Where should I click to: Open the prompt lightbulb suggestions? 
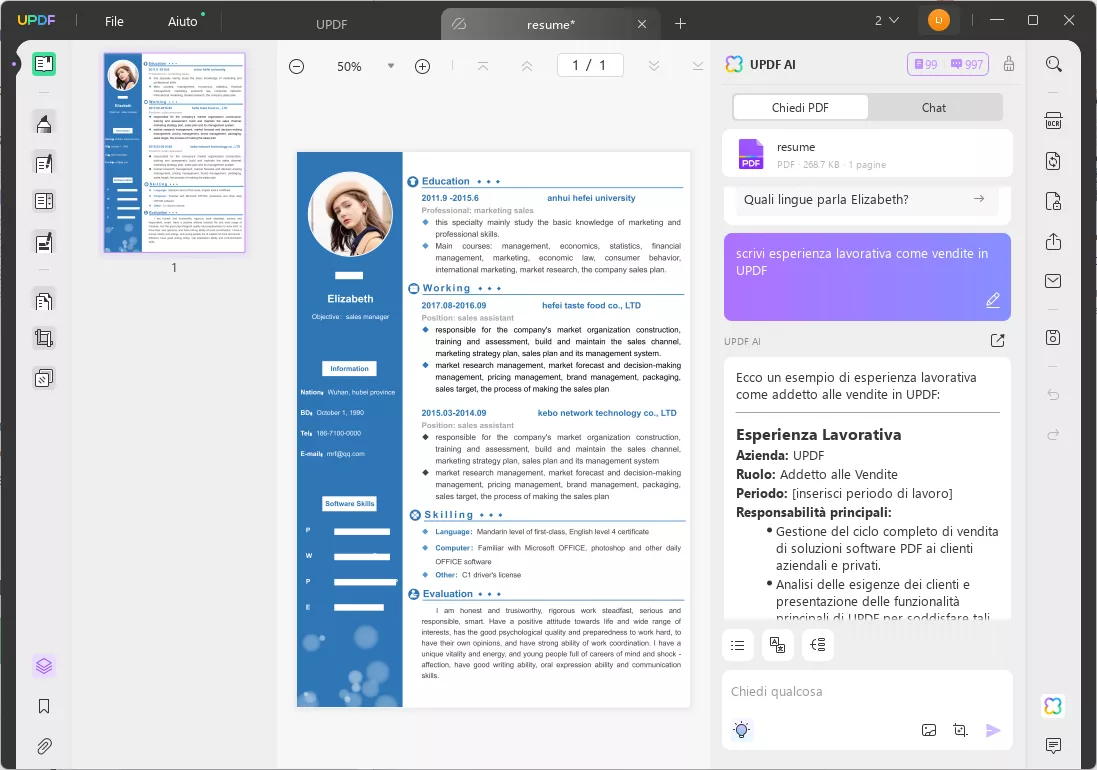coord(742,730)
